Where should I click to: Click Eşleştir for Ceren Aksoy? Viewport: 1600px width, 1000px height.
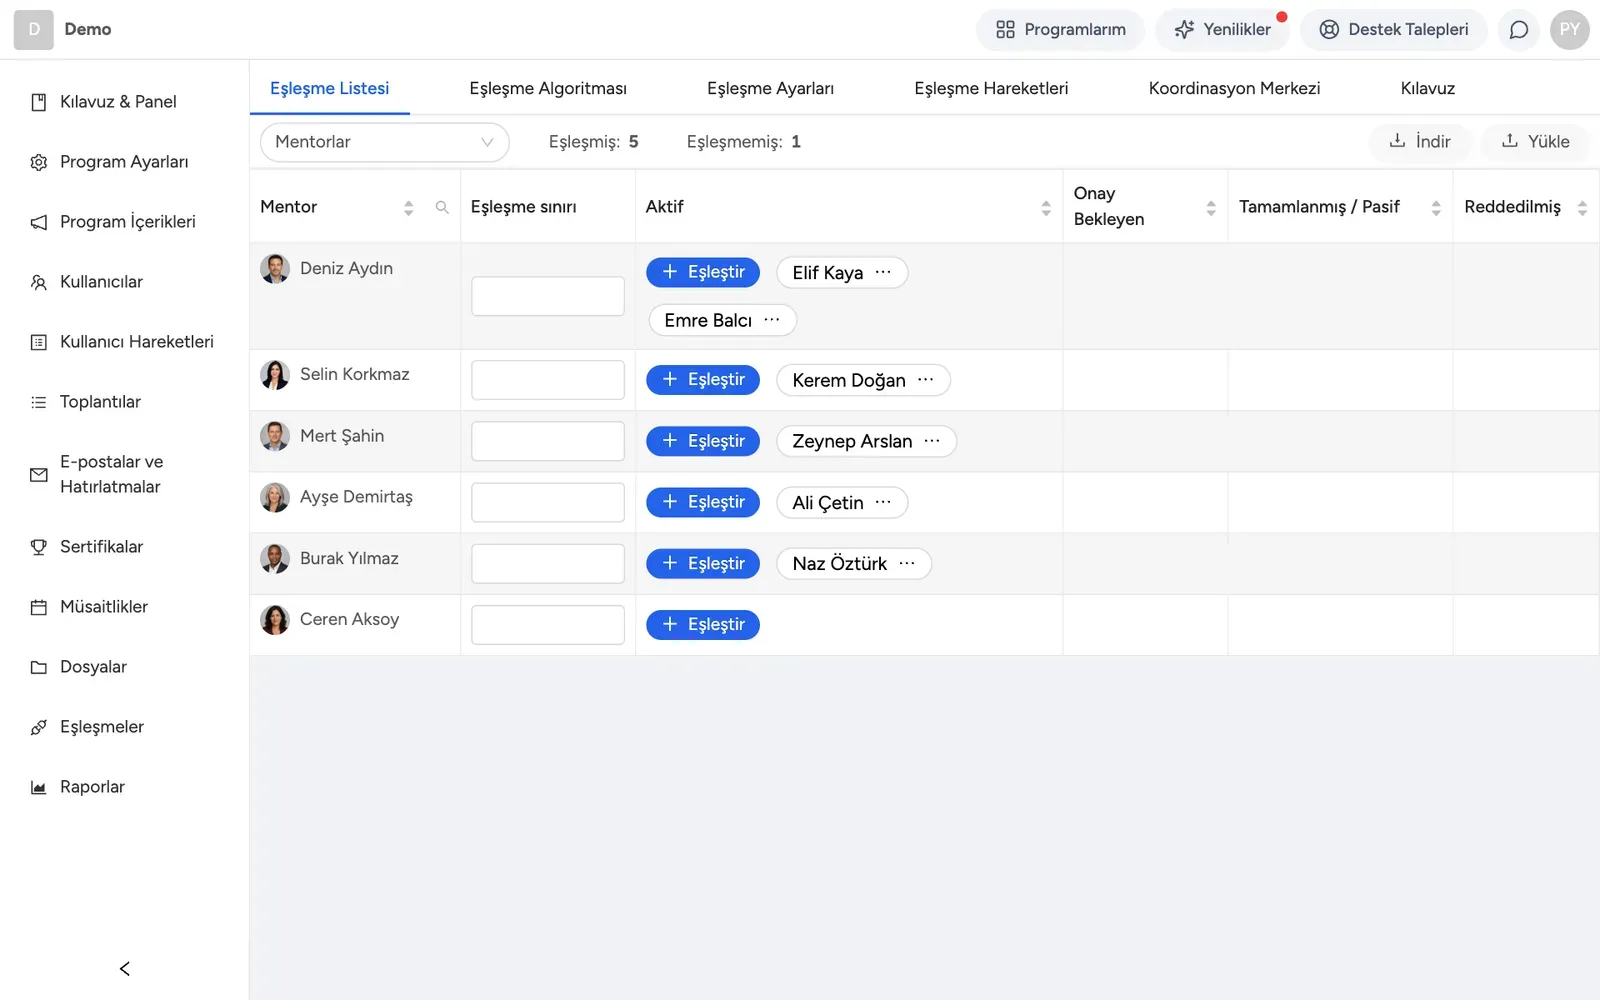click(703, 625)
